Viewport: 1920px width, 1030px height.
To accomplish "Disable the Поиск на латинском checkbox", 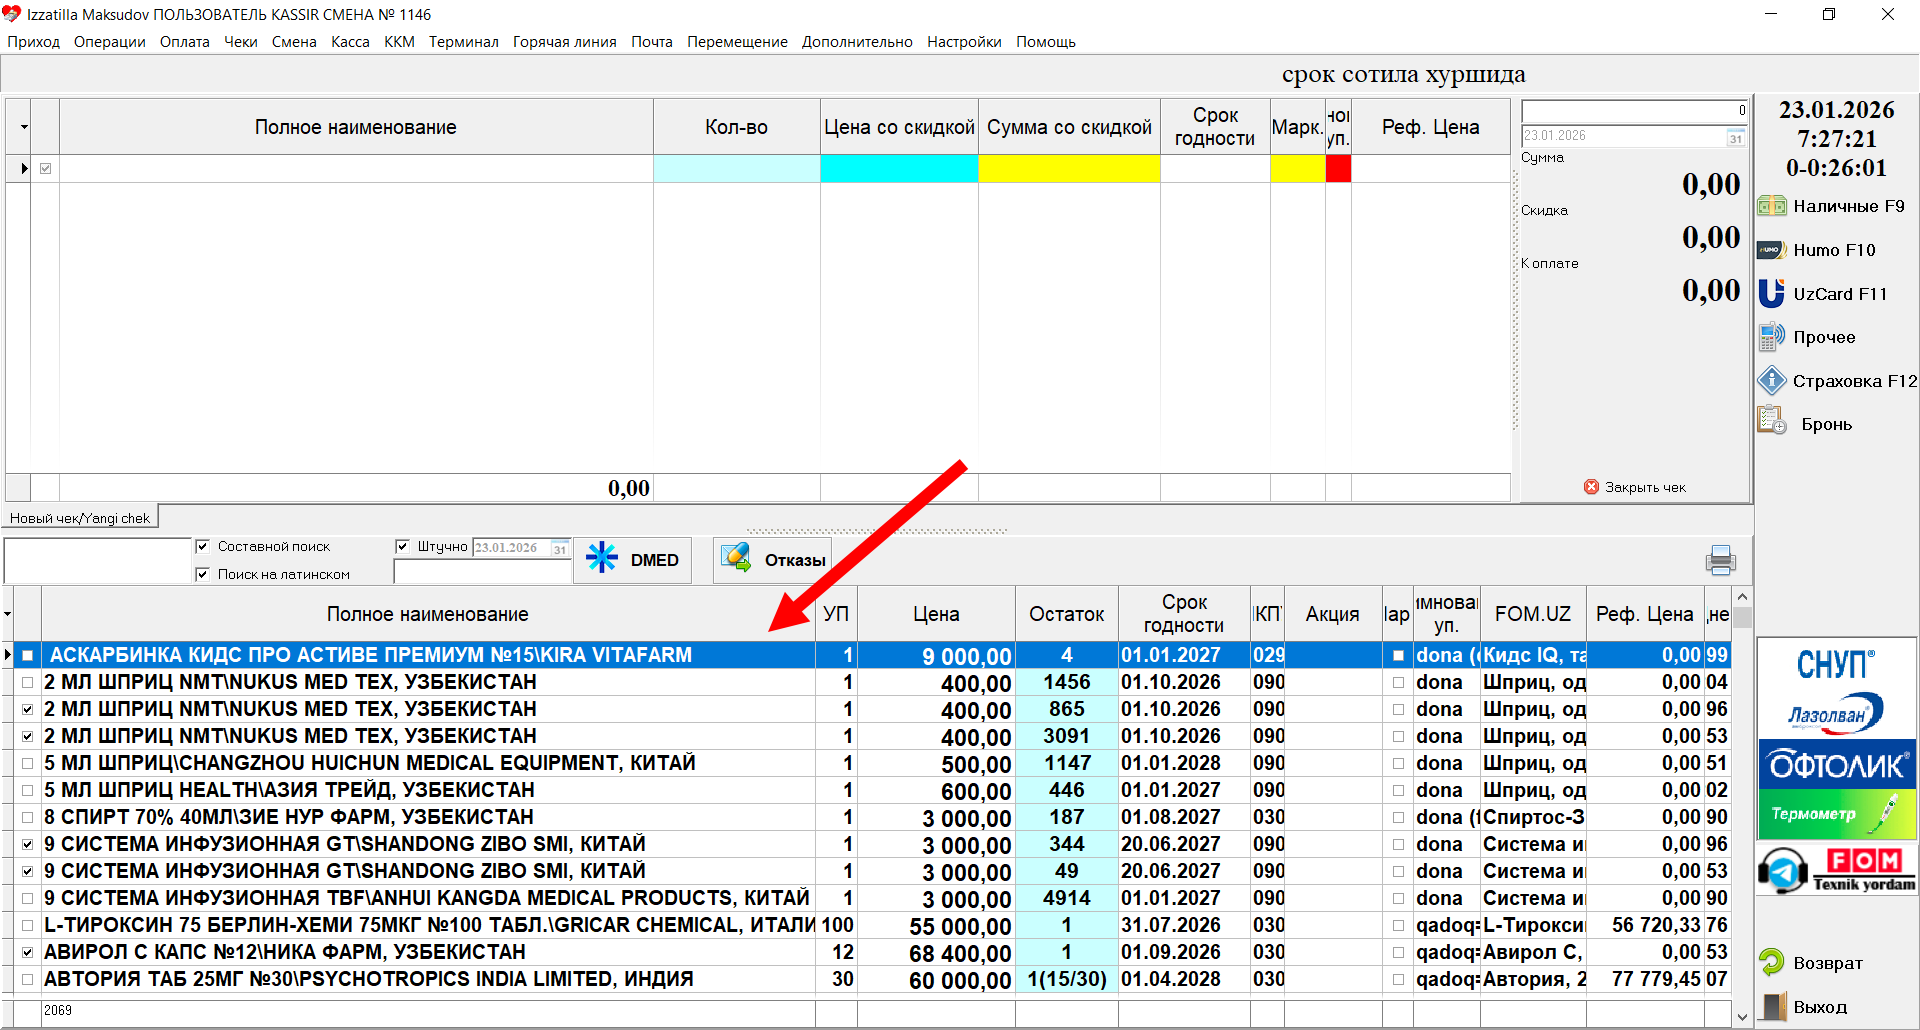I will pos(203,574).
